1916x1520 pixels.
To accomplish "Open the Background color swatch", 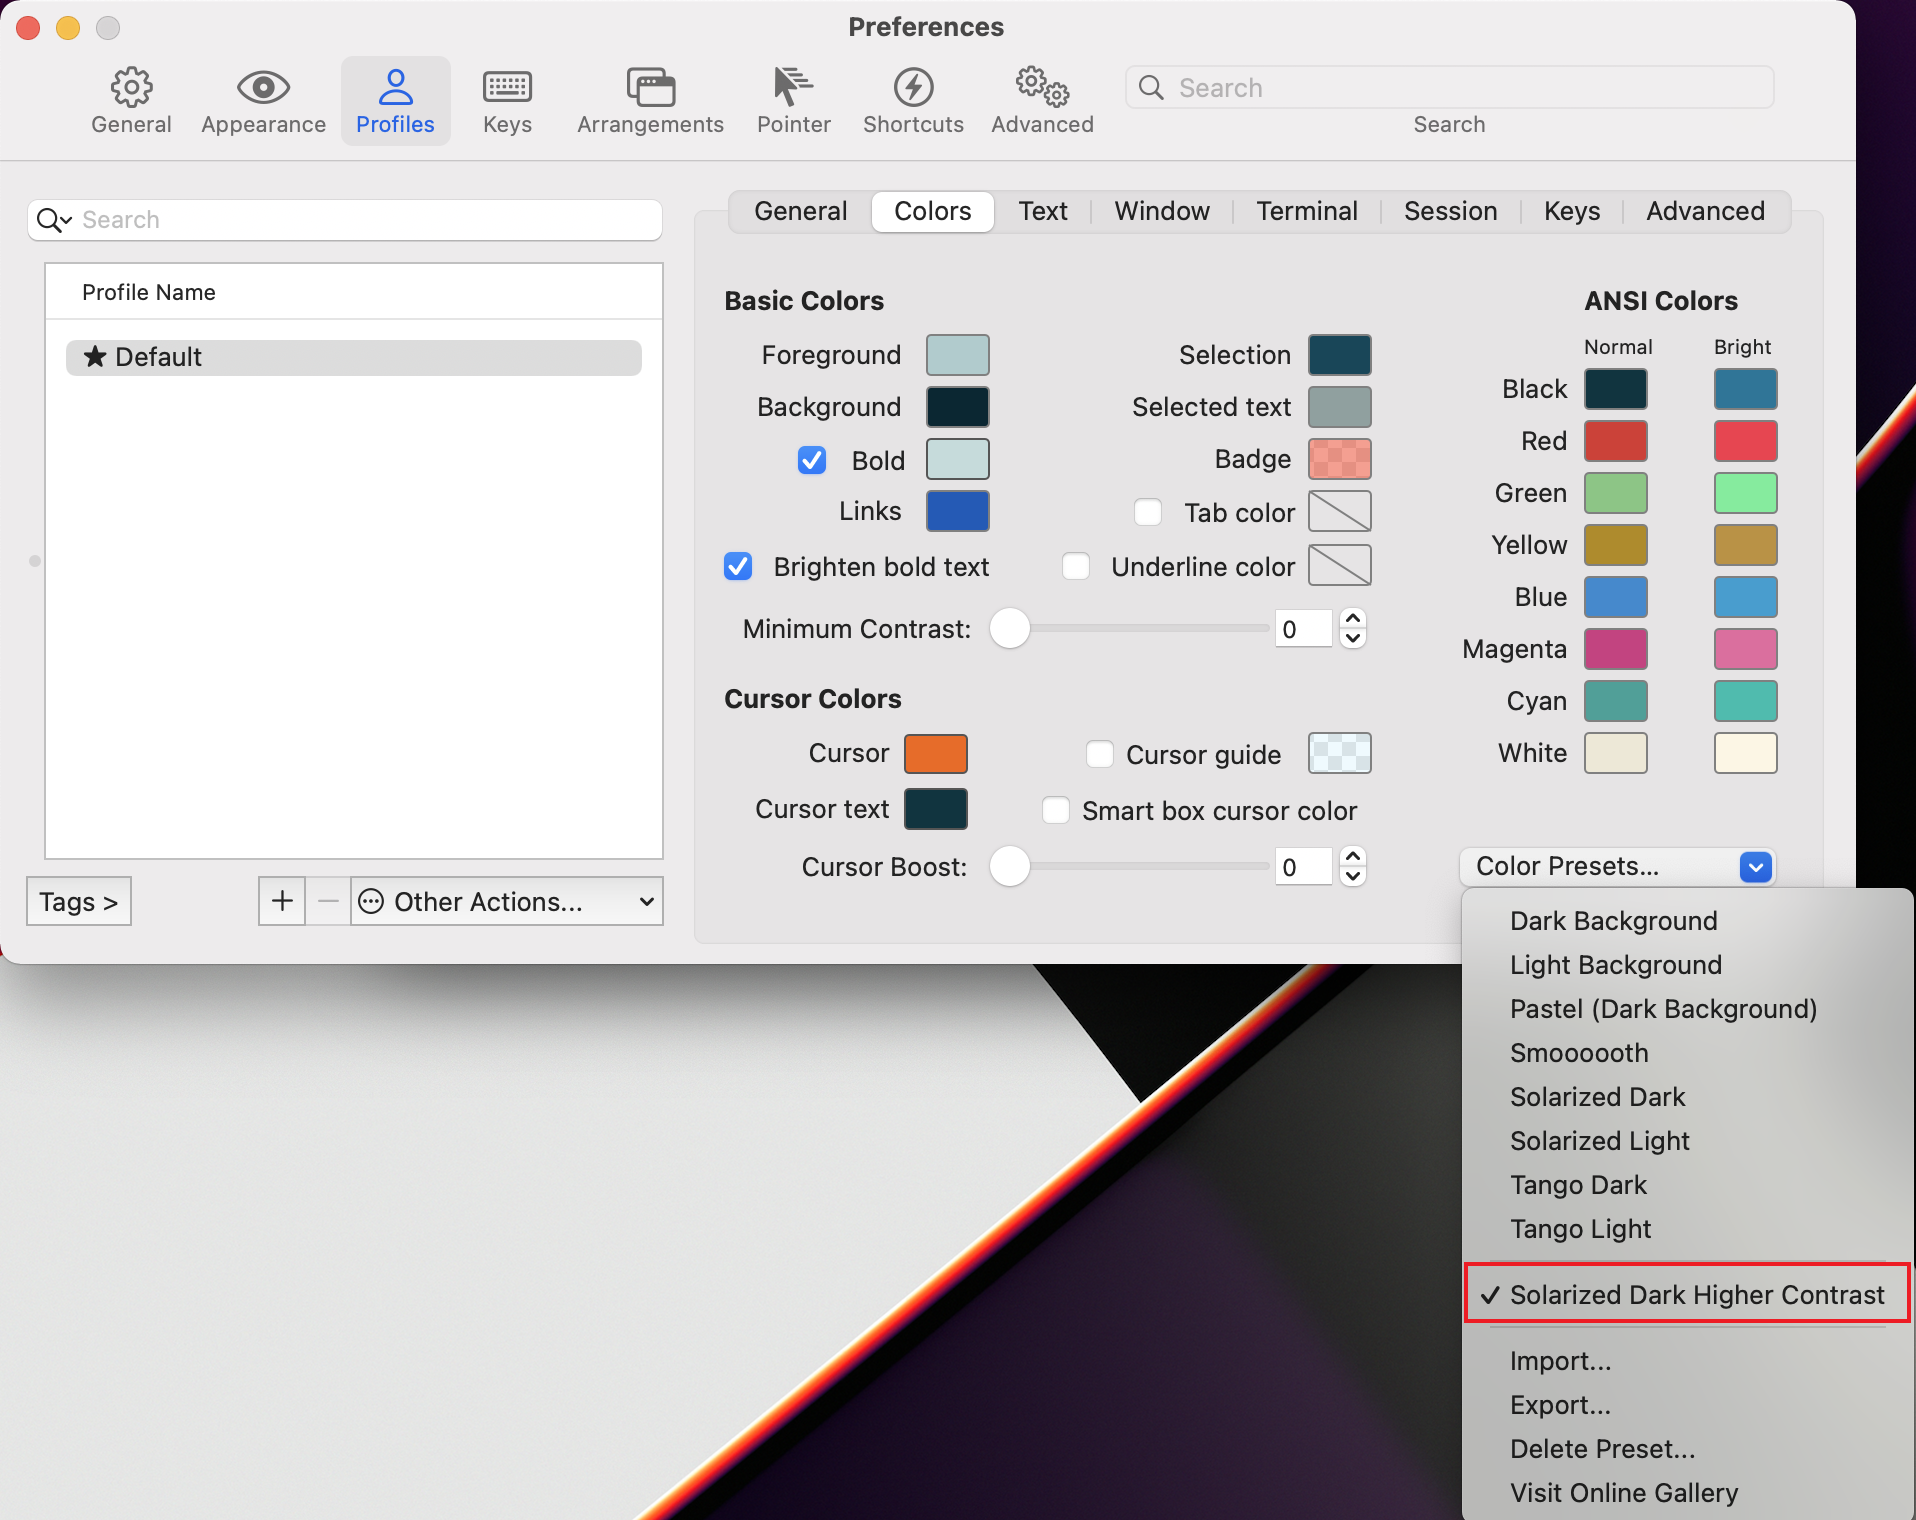I will tap(957, 407).
